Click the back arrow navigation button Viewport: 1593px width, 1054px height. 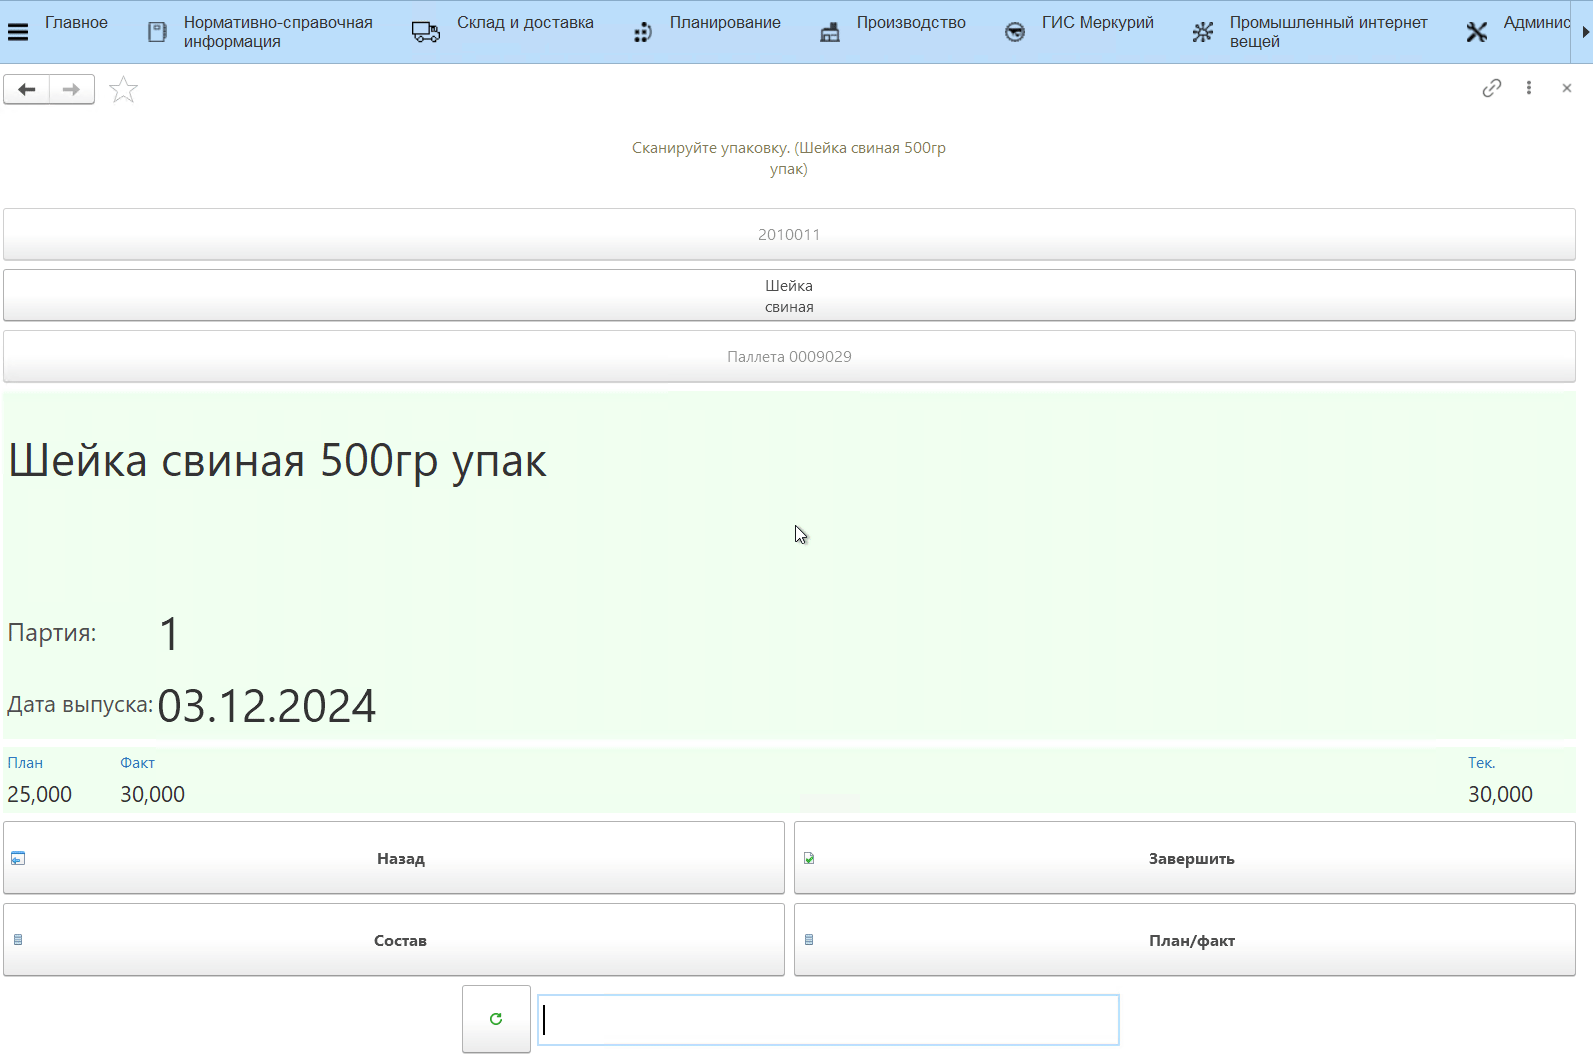27,90
